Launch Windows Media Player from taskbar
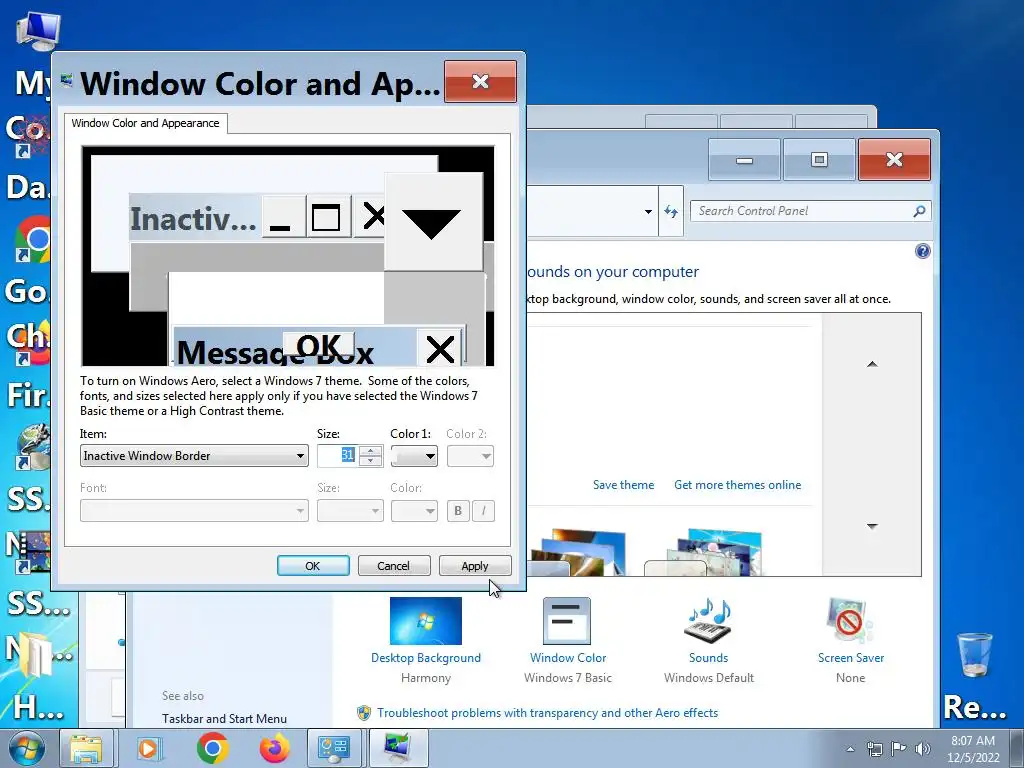Image resolution: width=1024 pixels, height=768 pixels. click(x=149, y=748)
